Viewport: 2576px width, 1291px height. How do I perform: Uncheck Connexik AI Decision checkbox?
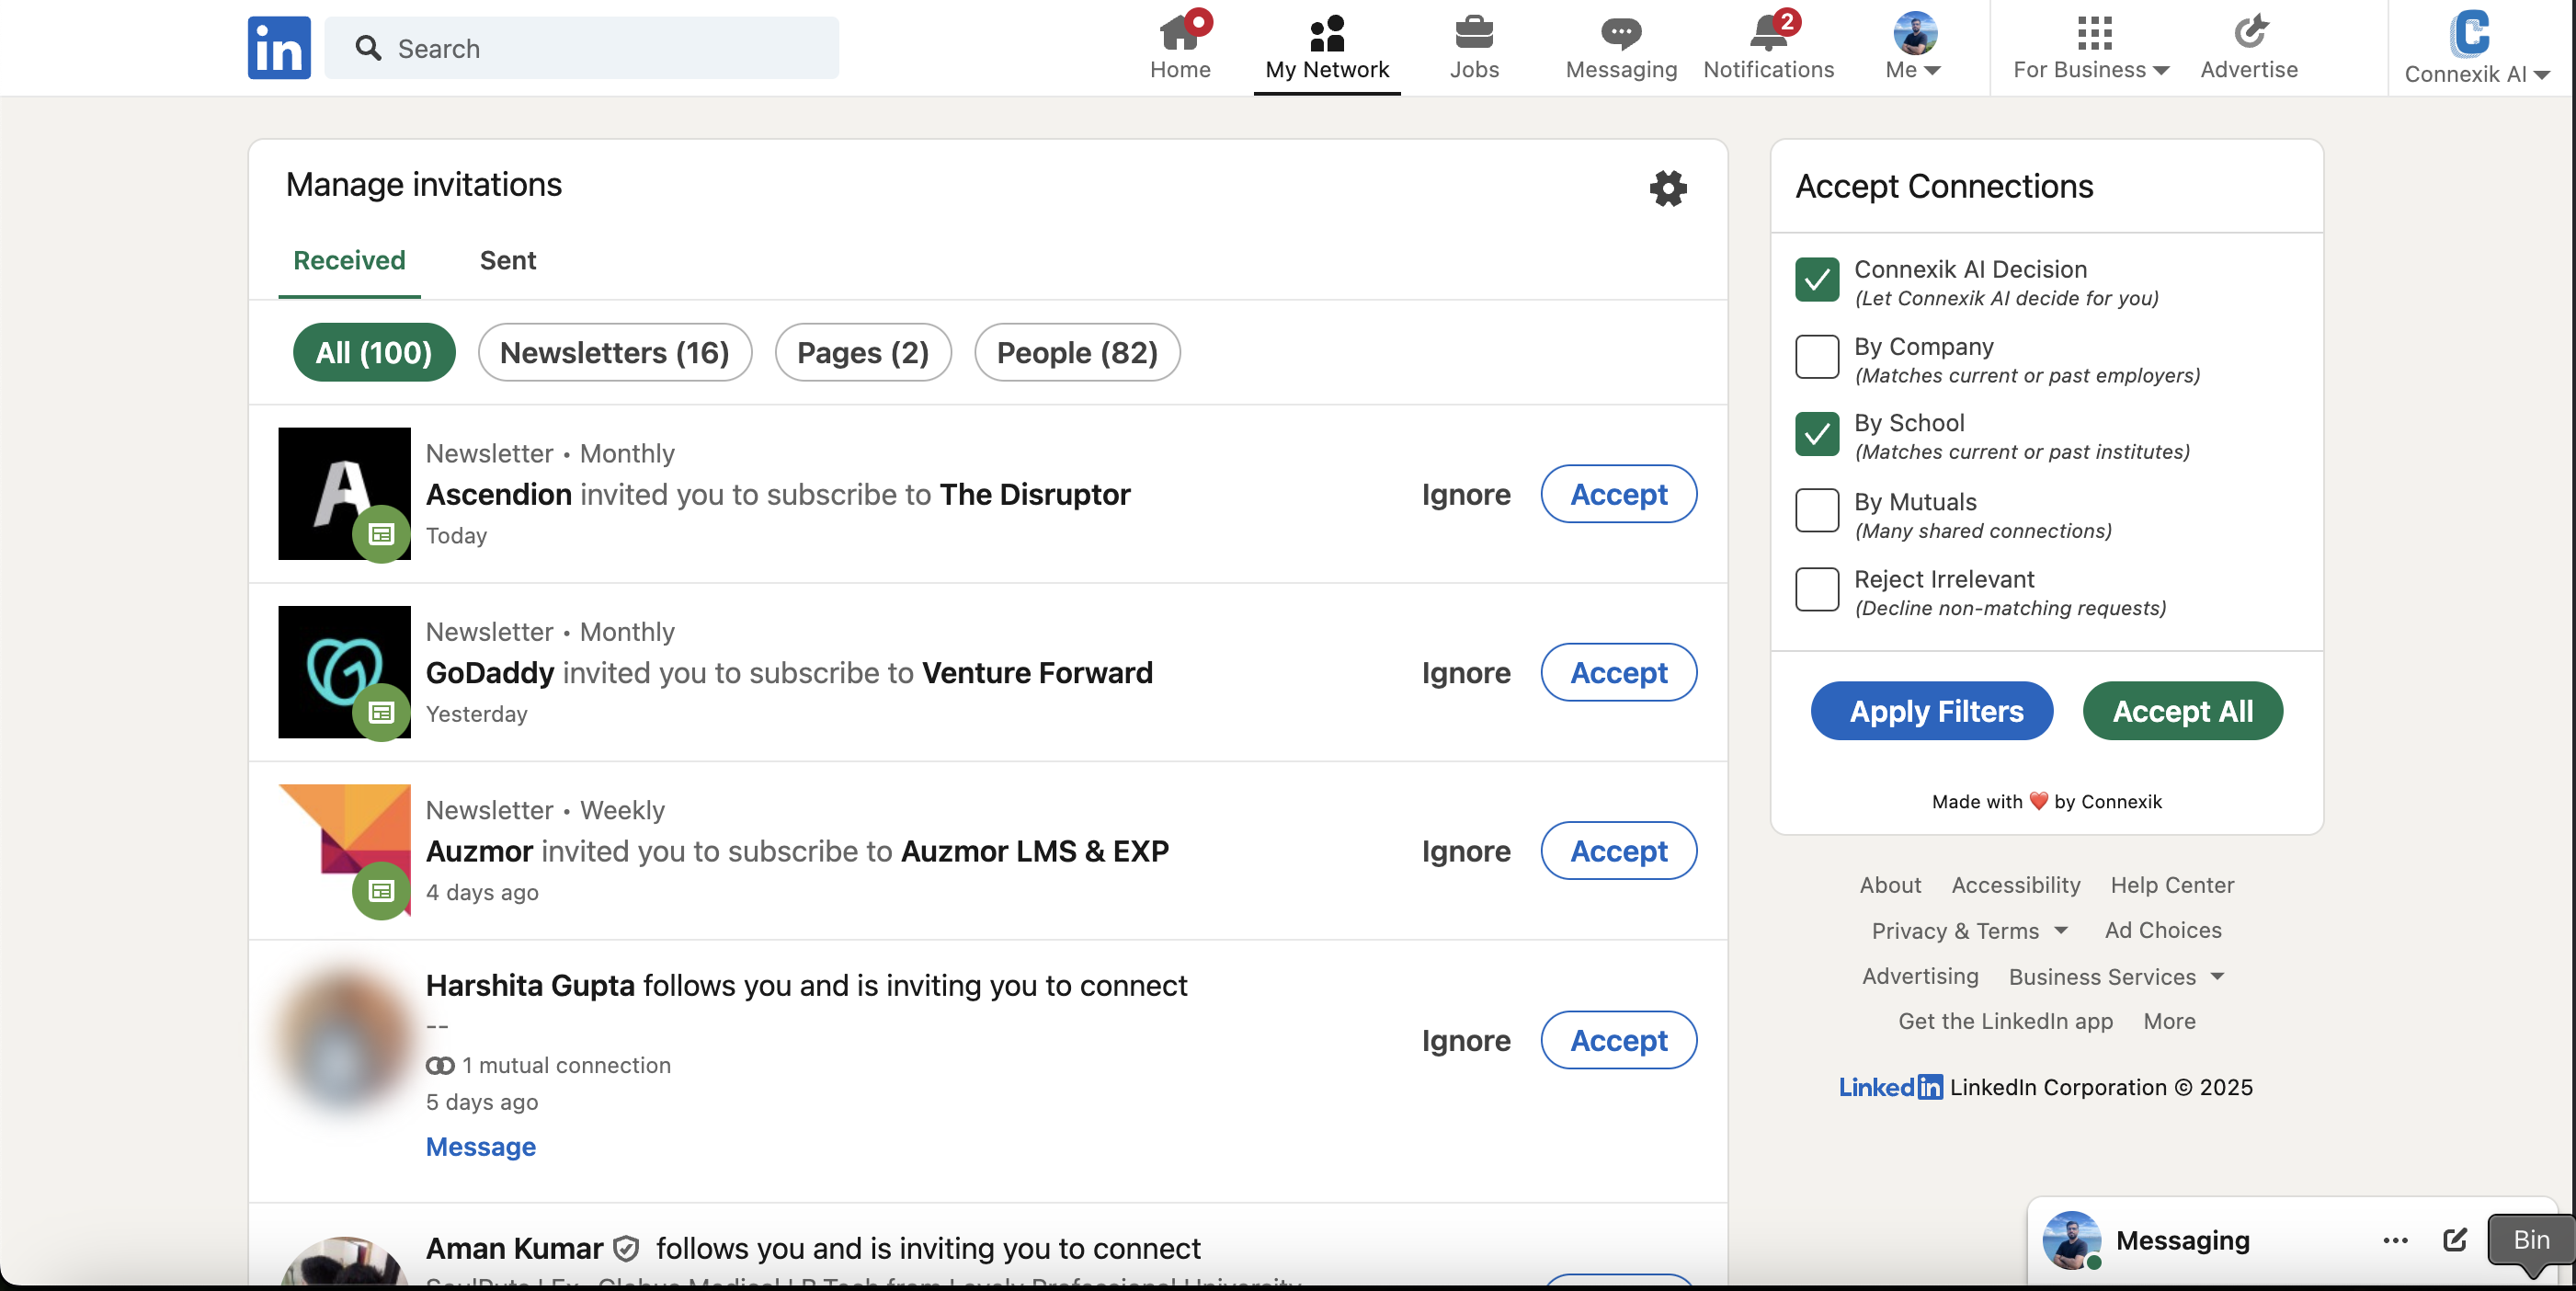click(x=1817, y=280)
